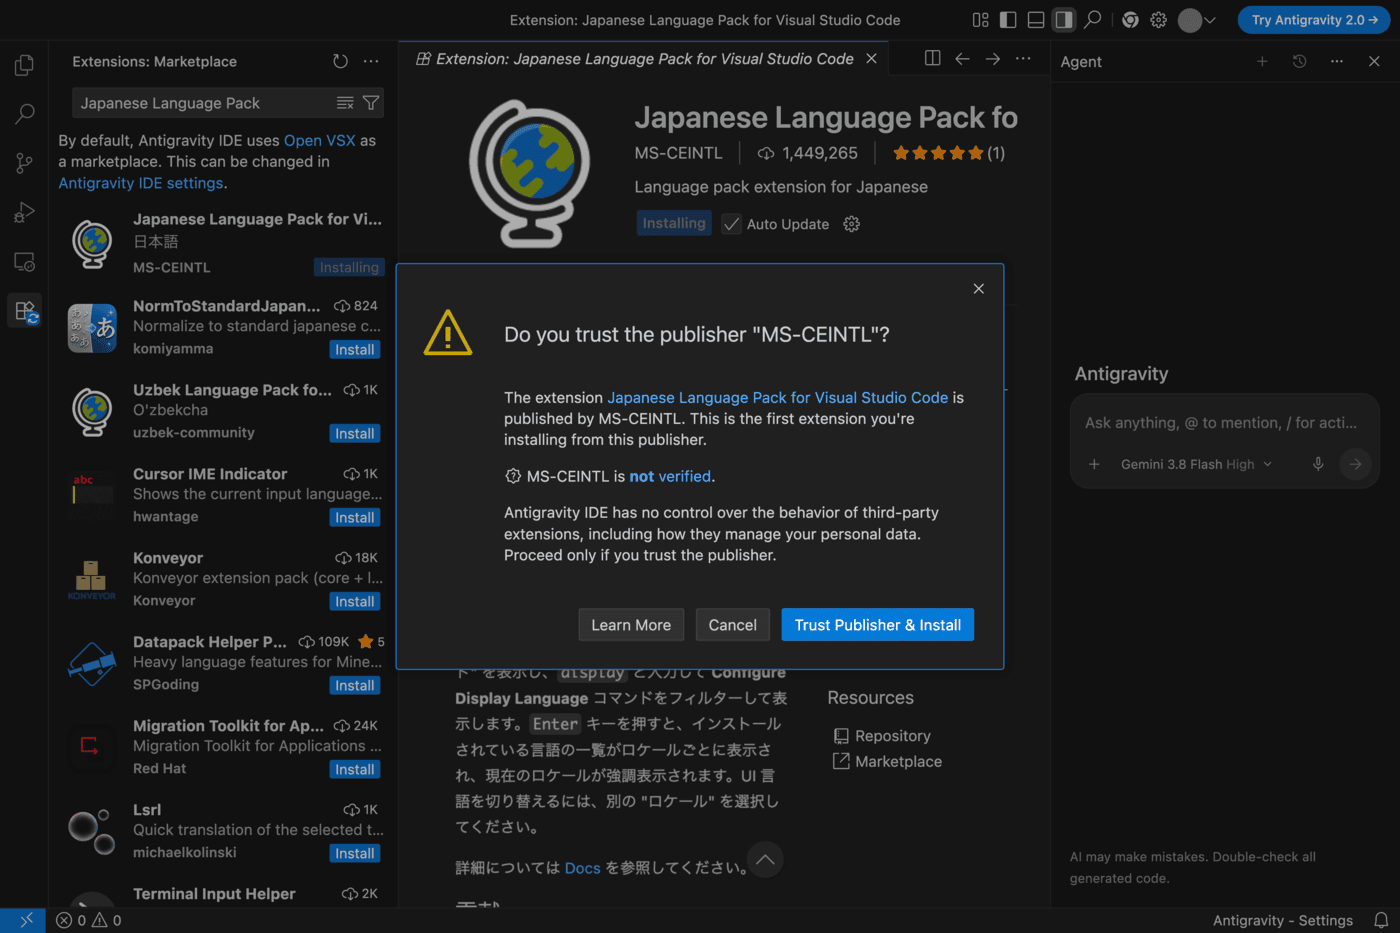The width and height of the screenshot is (1400, 933).
Task: Open the Source Control view
Action: click(x=24, y=163)
